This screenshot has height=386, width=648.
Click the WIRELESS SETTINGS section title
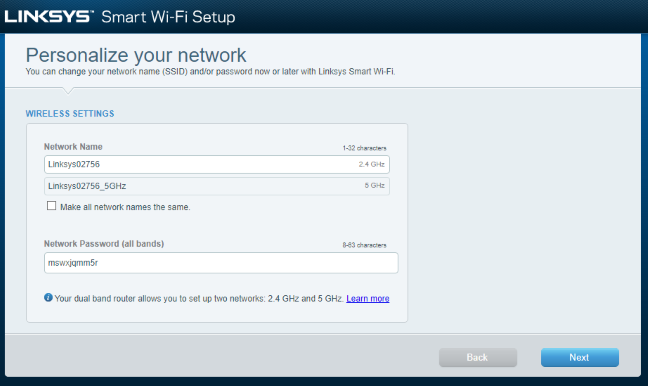[x=70, y=114]
